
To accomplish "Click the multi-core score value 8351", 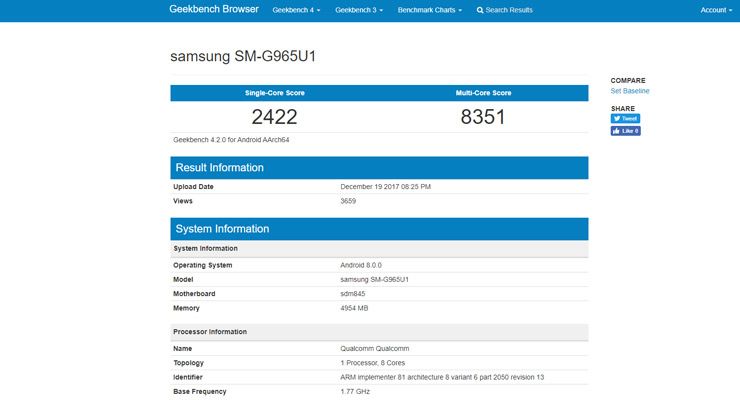I will click(x=484, y=117).
